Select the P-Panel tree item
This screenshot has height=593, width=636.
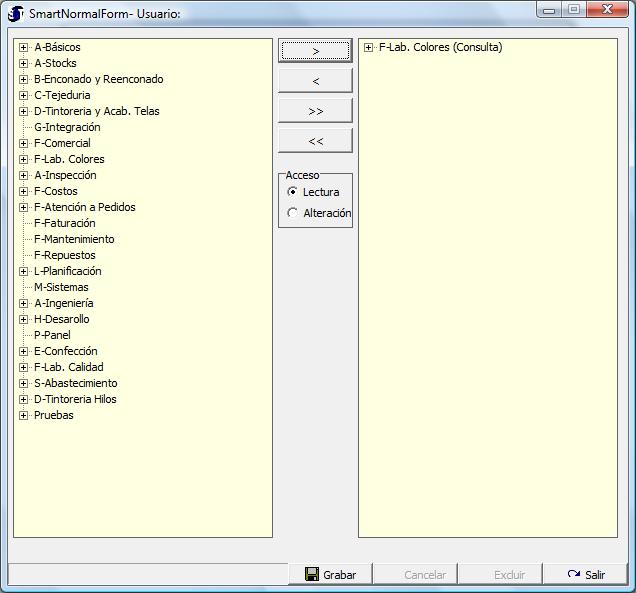[x=52, y=335]
